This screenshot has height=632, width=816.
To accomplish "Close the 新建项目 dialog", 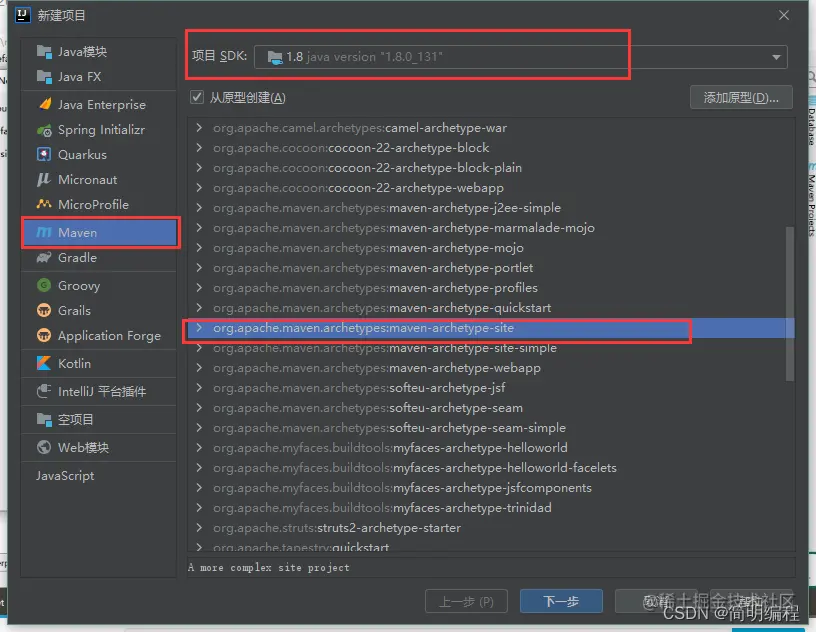I will tap(784, 15).
